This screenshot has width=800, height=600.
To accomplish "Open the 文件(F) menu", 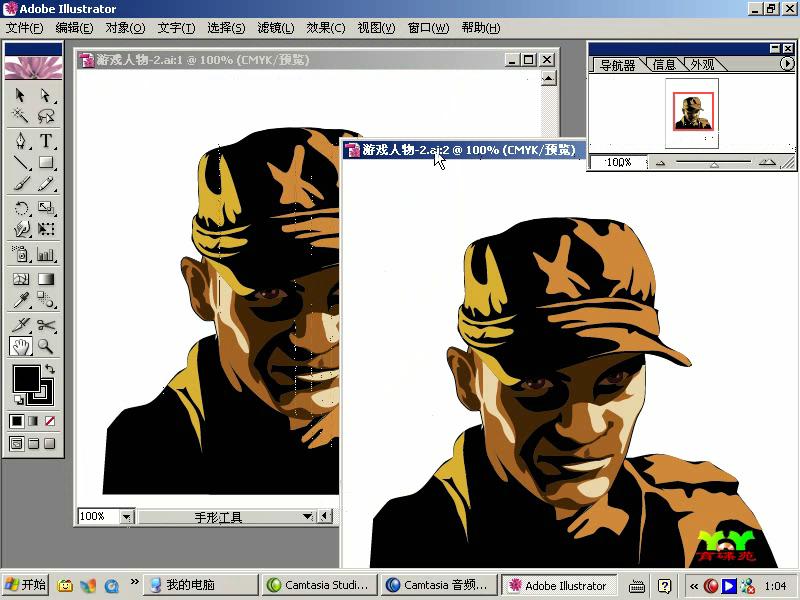I will 24,28.
